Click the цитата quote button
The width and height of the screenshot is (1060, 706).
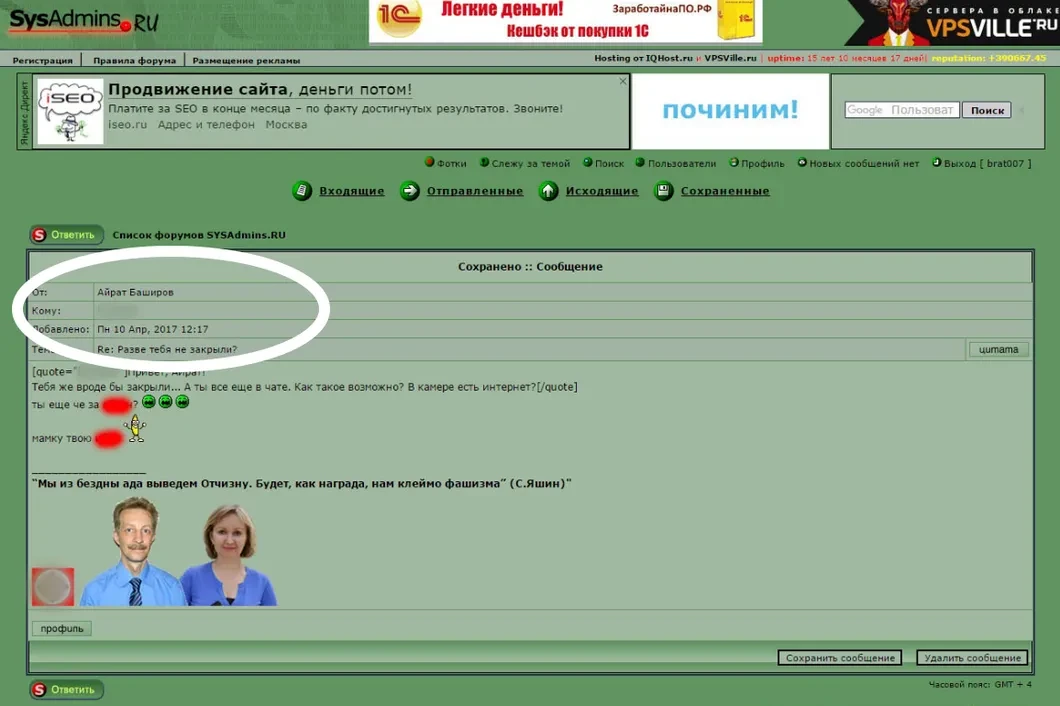click(998, 349)
